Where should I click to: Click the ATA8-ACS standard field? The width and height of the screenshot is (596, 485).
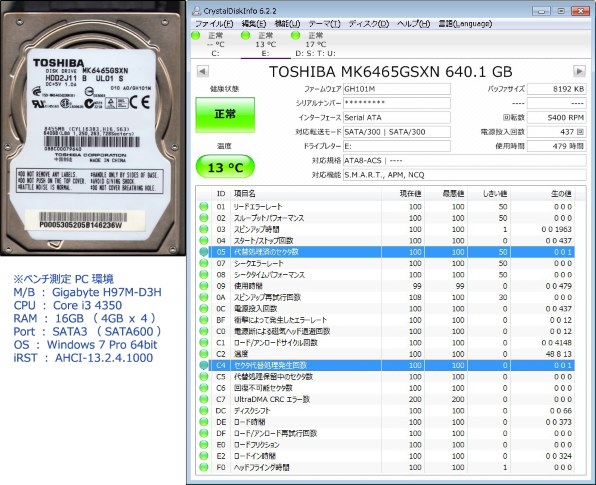point(464,160)
